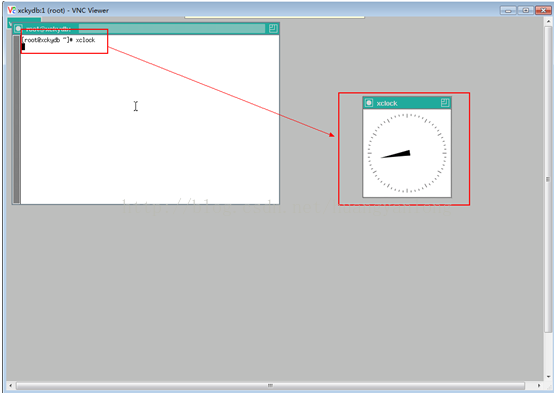
Task: Click the root@xckydb terminal title bar
Action: click(146, 29)
